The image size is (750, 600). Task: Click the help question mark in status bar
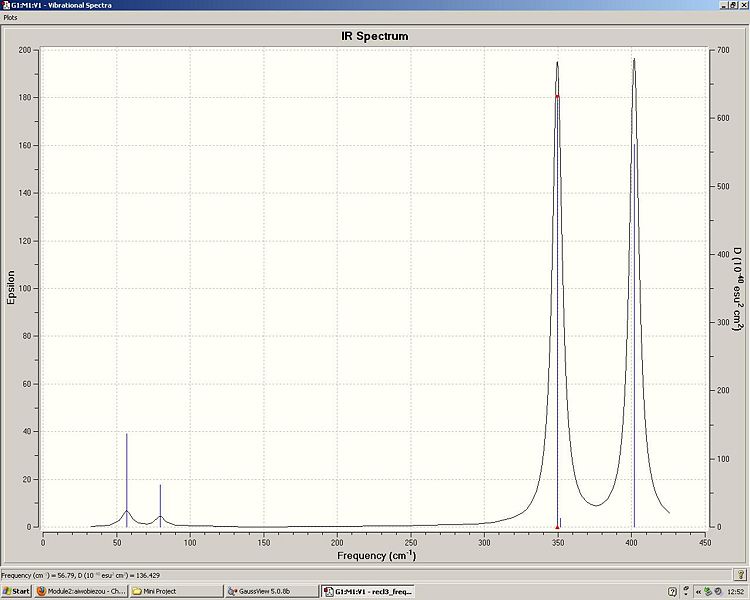tap(739, 575)
